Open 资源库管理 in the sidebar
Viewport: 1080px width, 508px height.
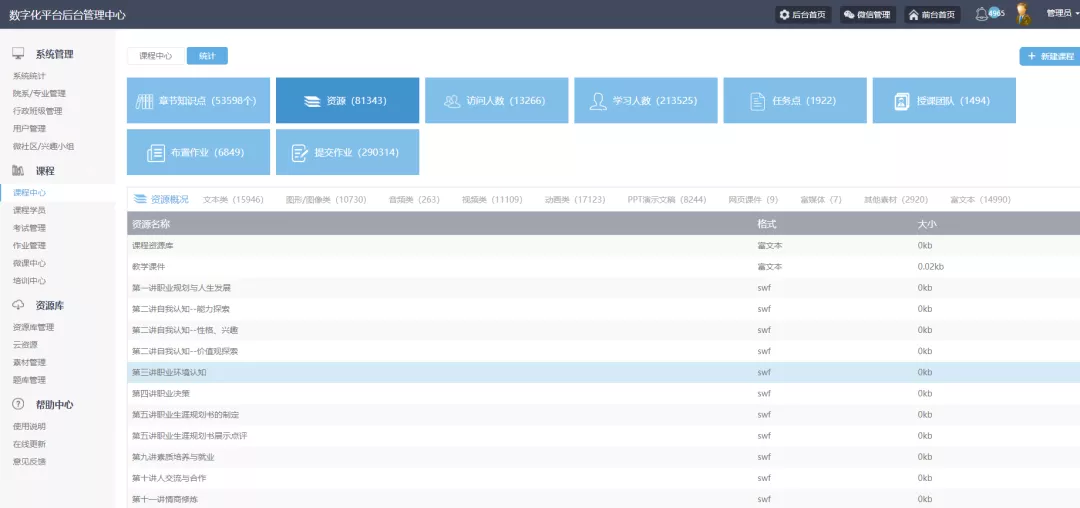click(x=33, y=327)
